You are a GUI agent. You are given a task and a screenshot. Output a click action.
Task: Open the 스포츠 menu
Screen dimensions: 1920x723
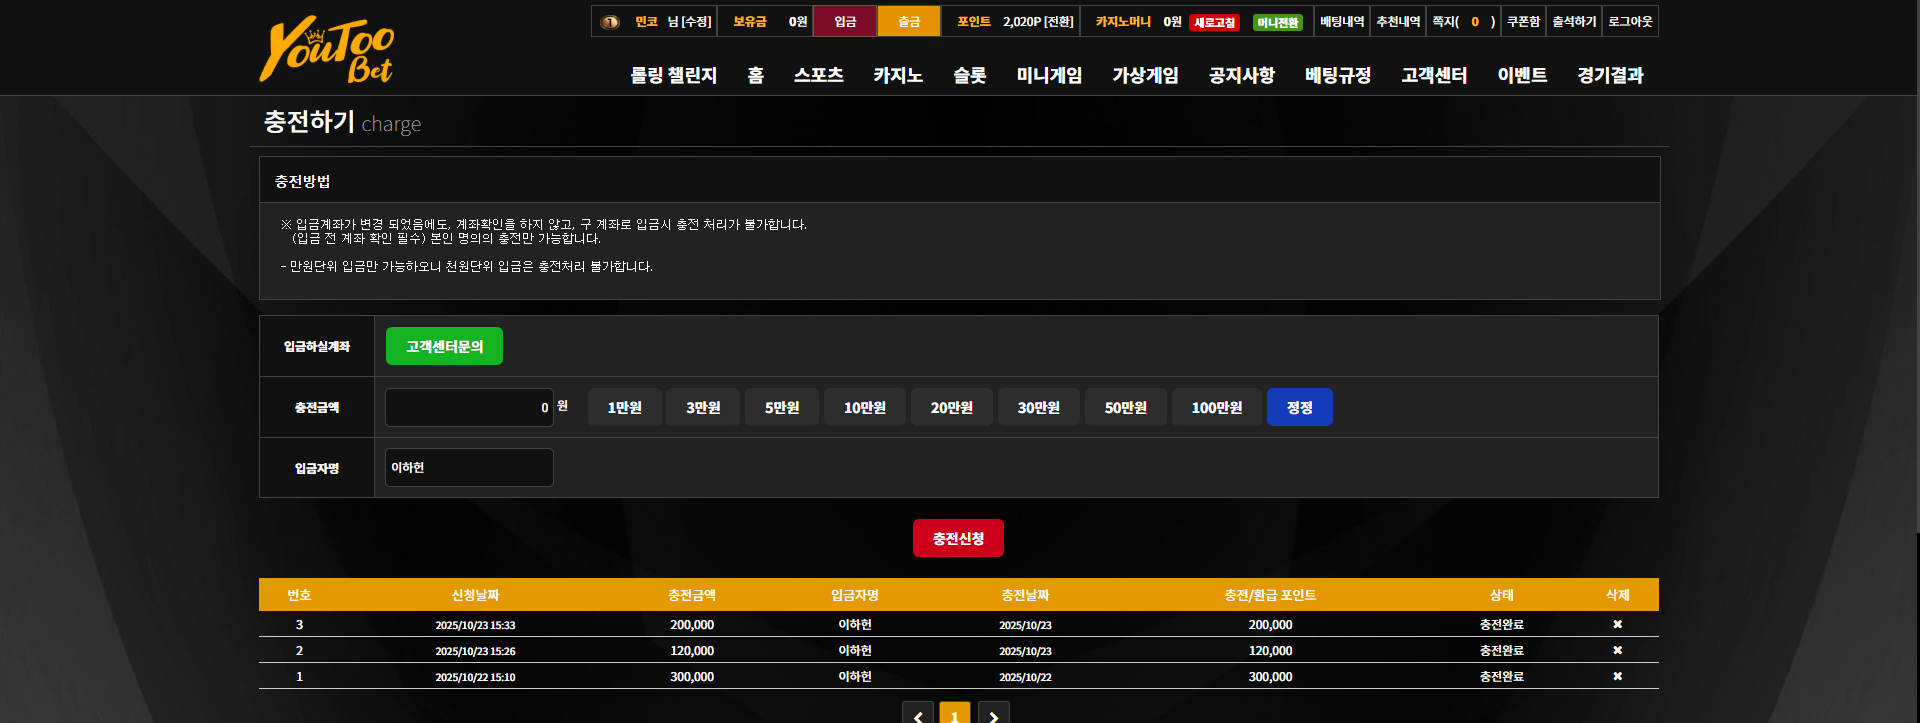coord(819,75)
